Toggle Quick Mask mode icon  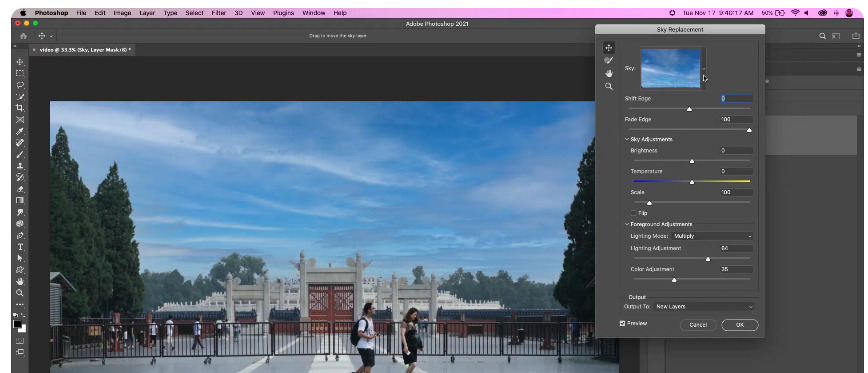20,340
